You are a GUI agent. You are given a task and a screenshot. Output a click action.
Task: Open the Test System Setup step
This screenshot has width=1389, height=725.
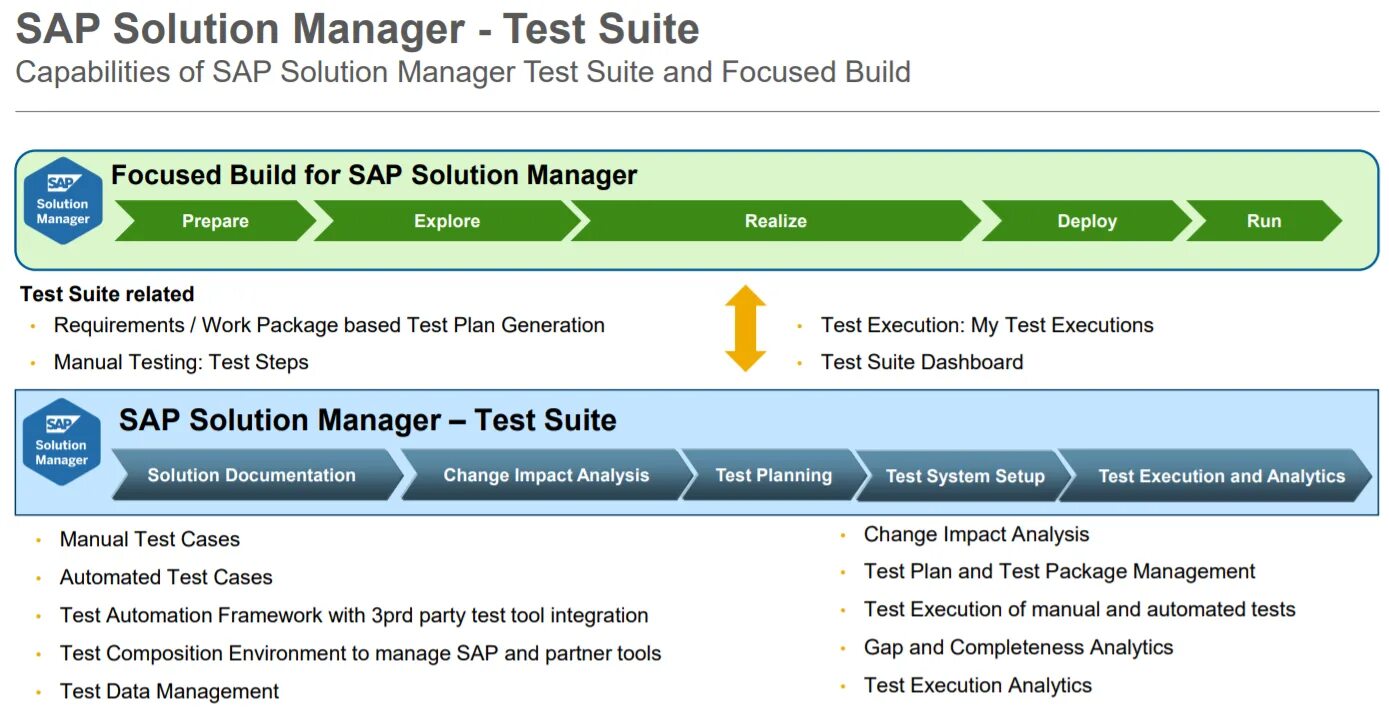(964, 476)
